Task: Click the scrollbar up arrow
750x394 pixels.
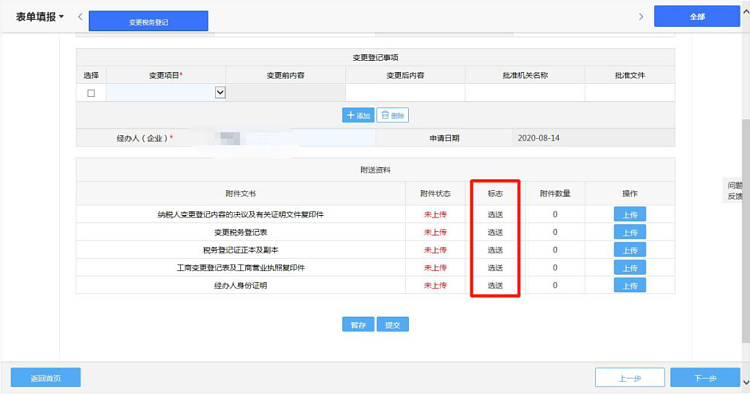Action: tap(746, 12)
